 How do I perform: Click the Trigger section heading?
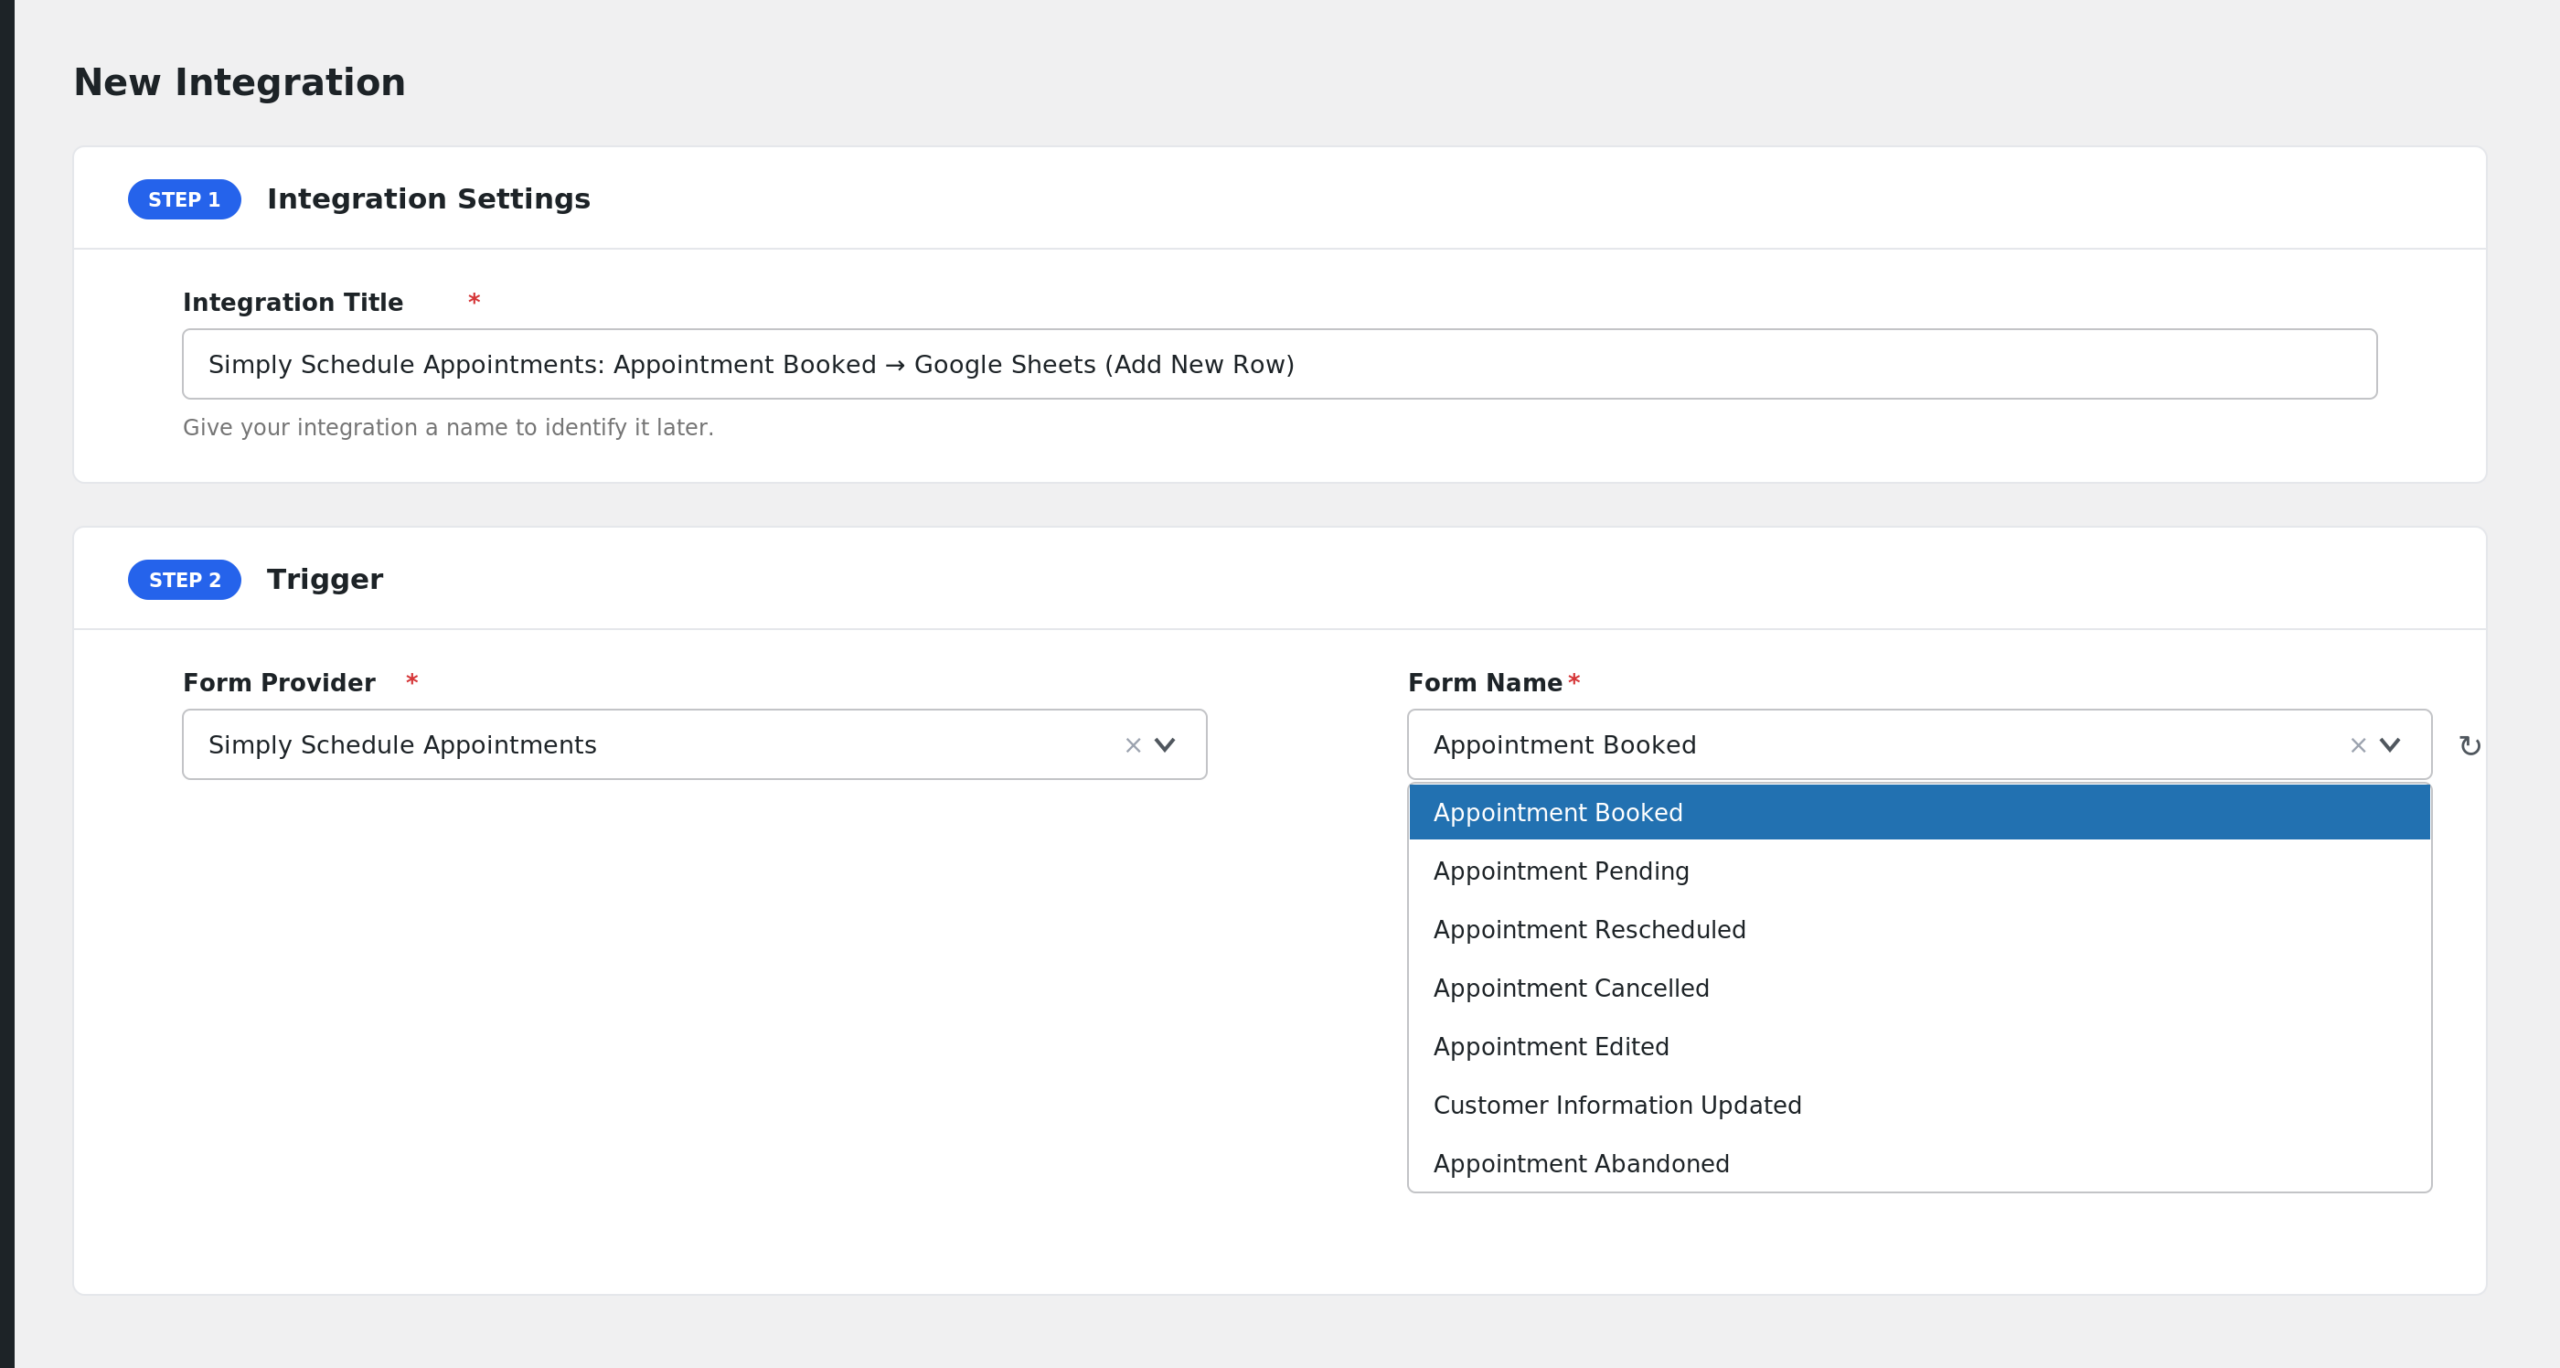pyautogui.click(x=325, y=580)
